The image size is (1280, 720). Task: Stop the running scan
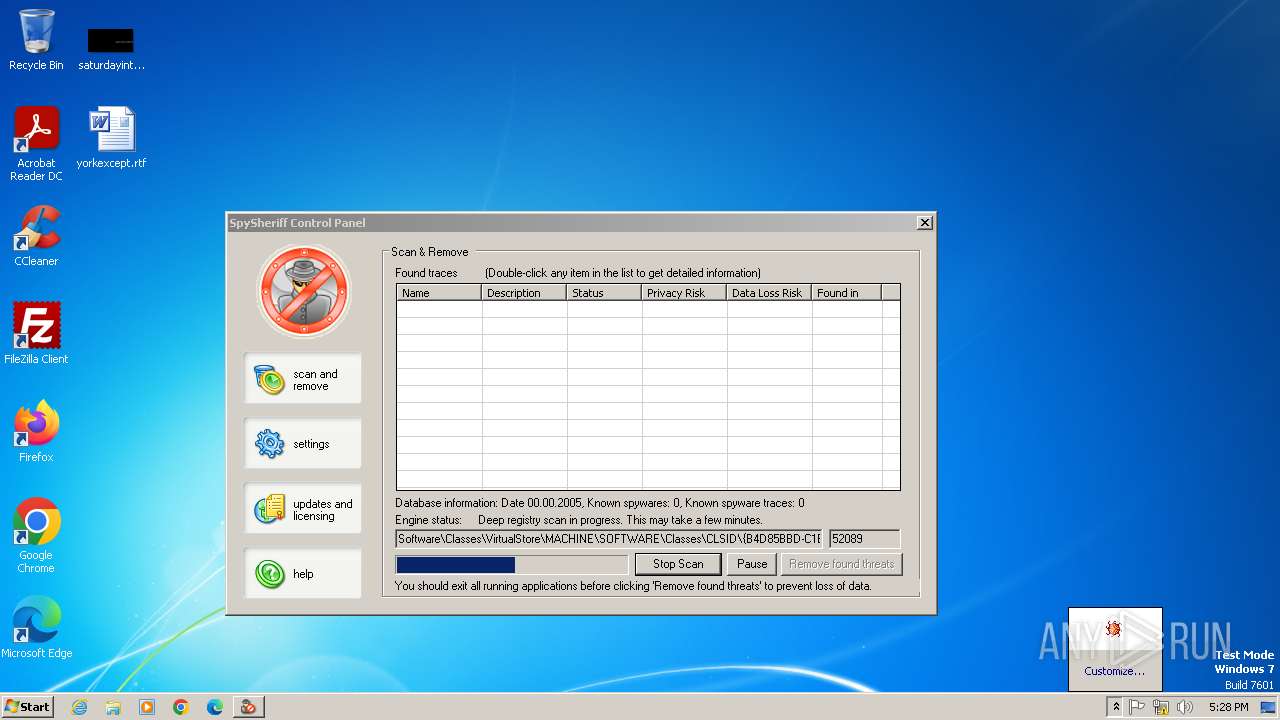(x=678, y=564)
